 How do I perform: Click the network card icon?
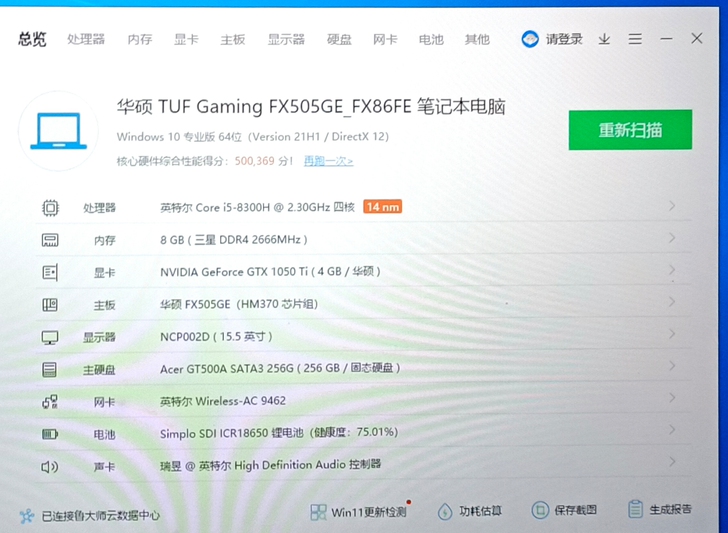coord(50,402)
